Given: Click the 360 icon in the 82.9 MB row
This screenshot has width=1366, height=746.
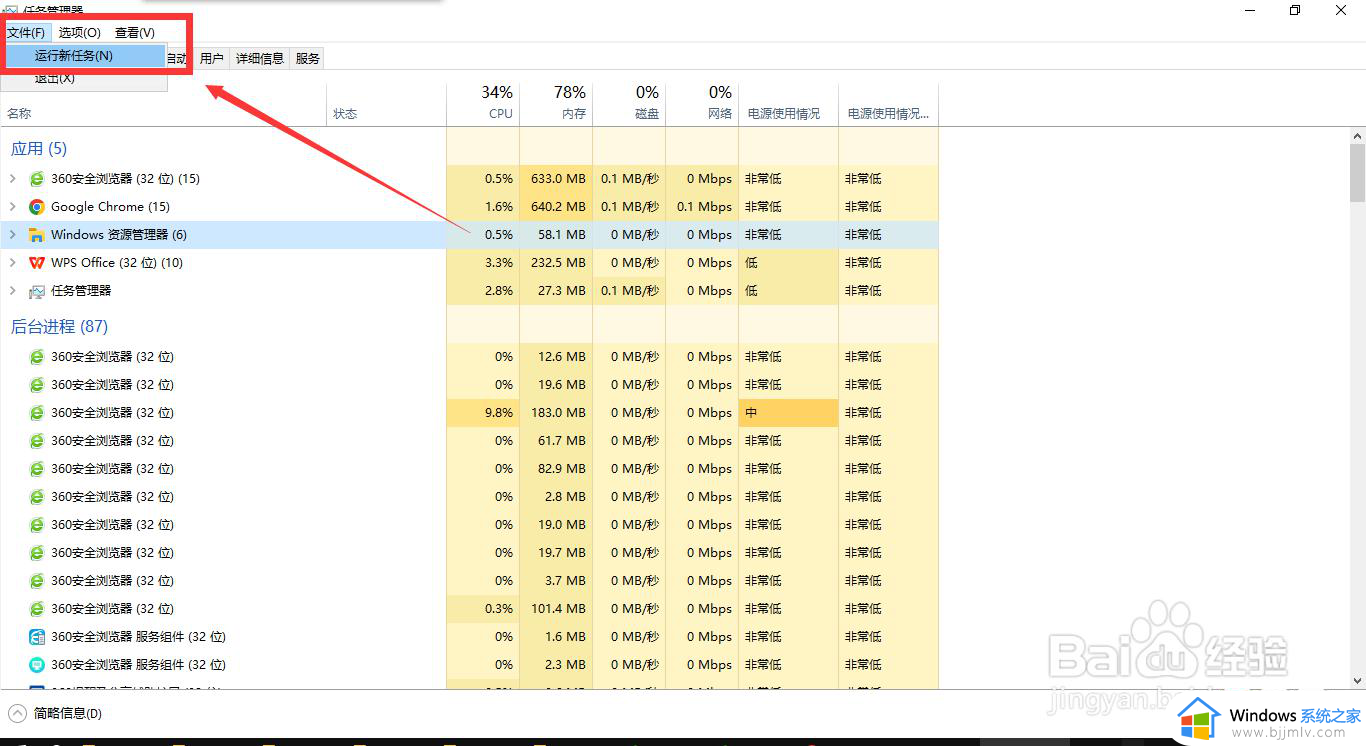Looking at the screenshot, I should (37, 469).
